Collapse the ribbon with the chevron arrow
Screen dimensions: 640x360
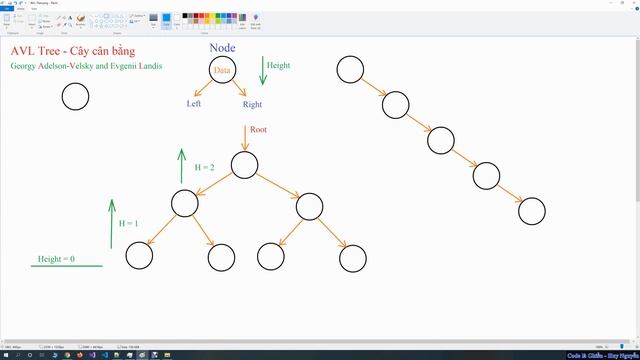[x=631, y=9]
